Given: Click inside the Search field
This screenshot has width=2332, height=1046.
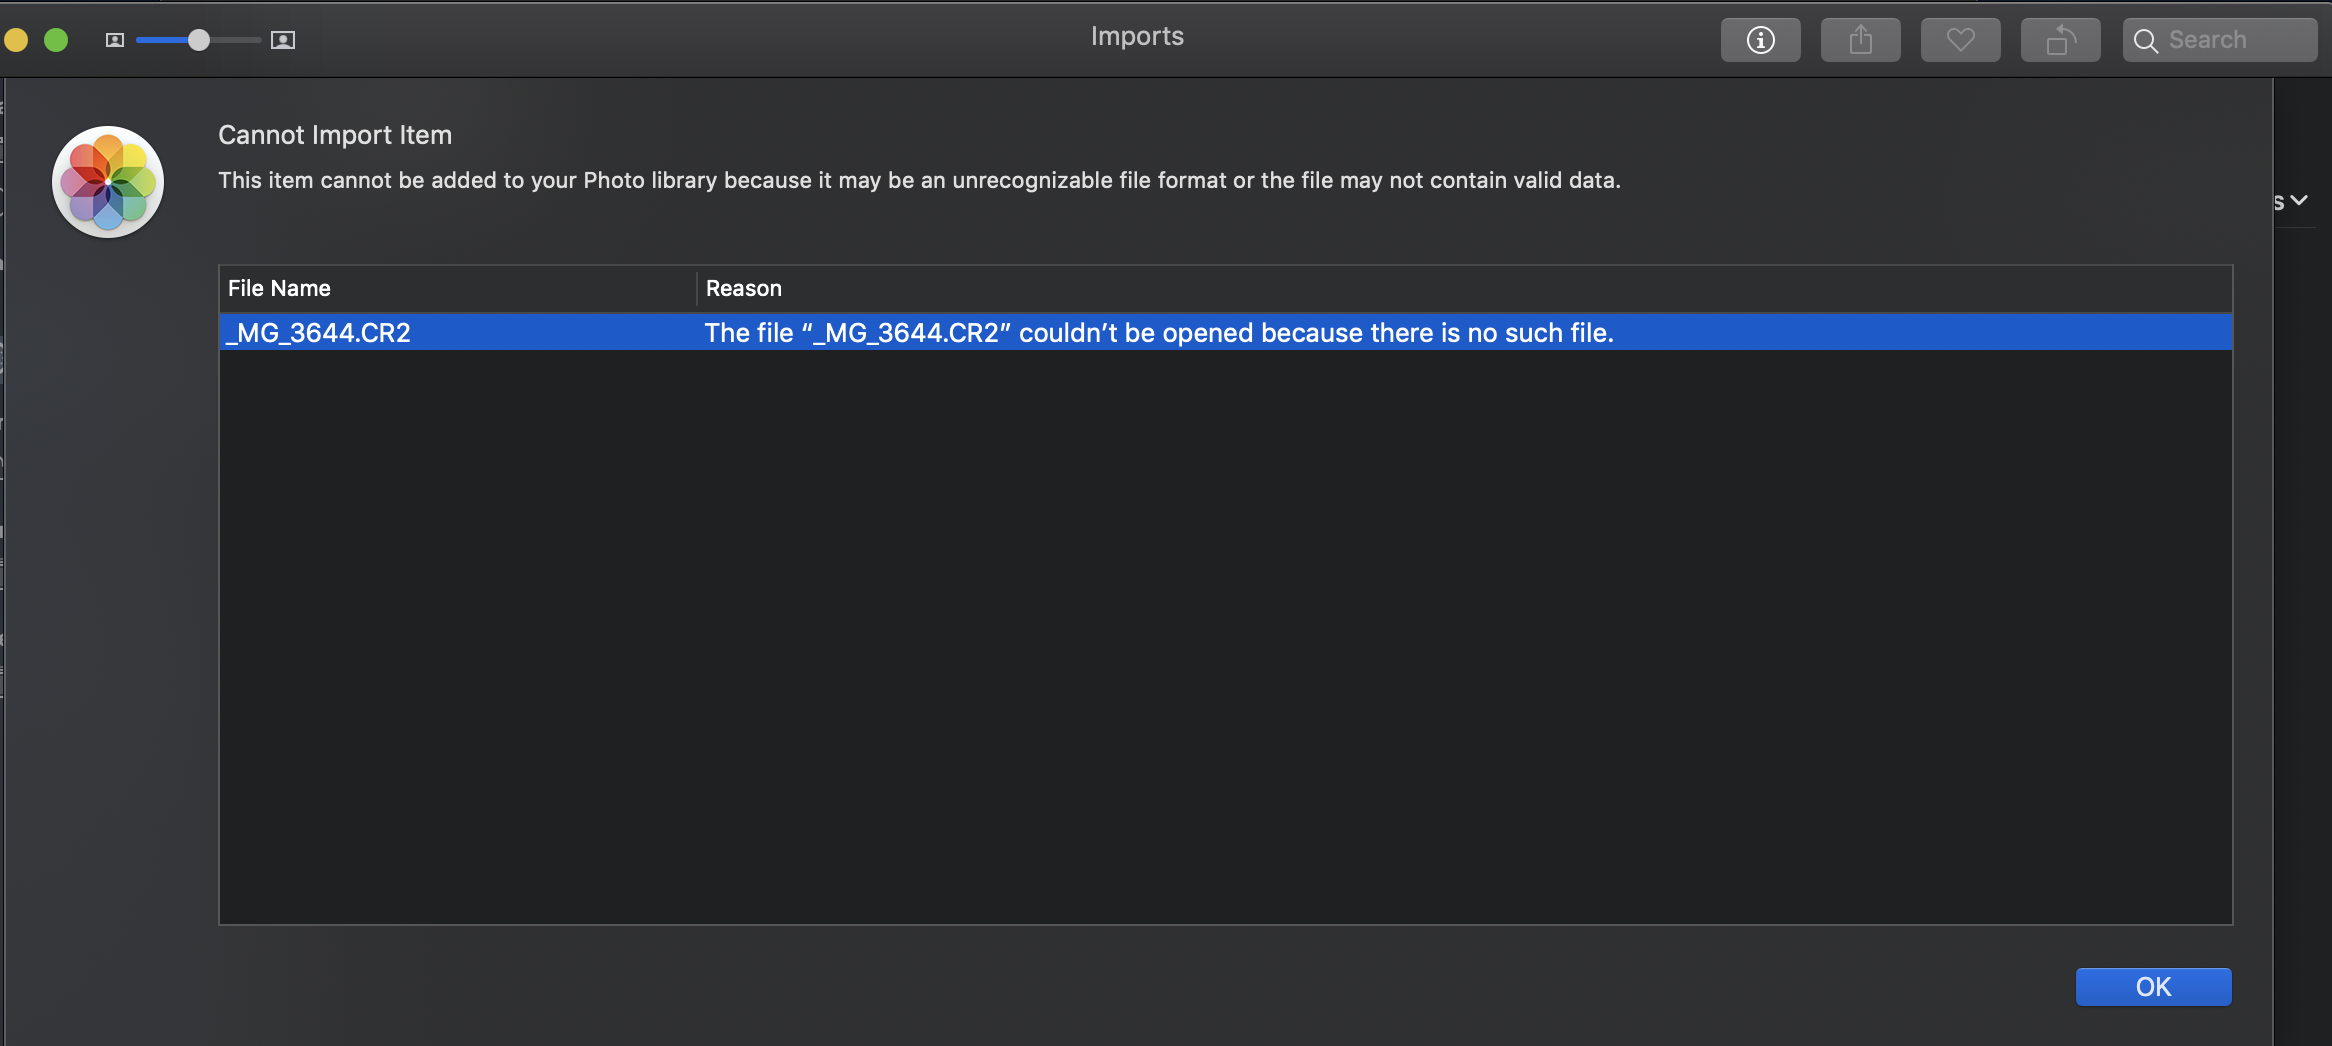Looking at the screenshot, I should [2220, 40].
